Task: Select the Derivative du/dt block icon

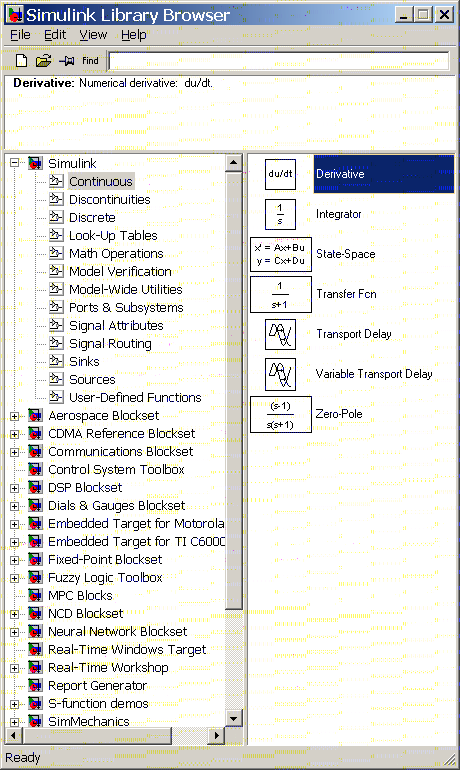Action: [280, 174]
